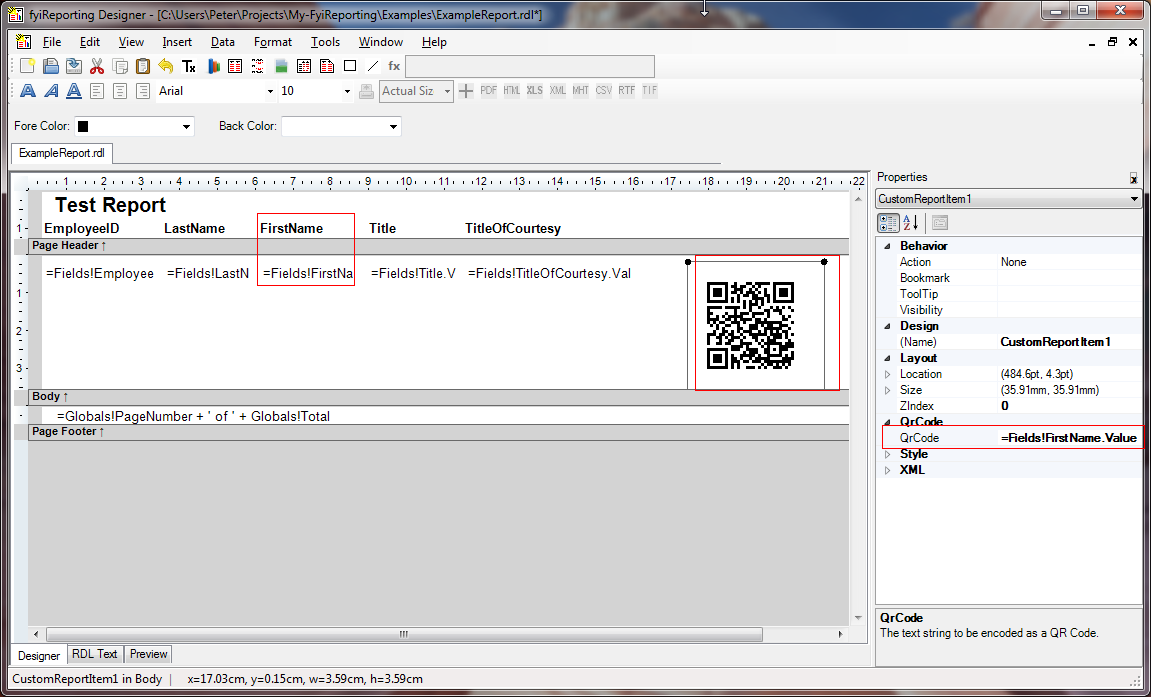
Task: Open the CustomReportItem1 object selector dropdown
Action: click(x=1134, y=199)
